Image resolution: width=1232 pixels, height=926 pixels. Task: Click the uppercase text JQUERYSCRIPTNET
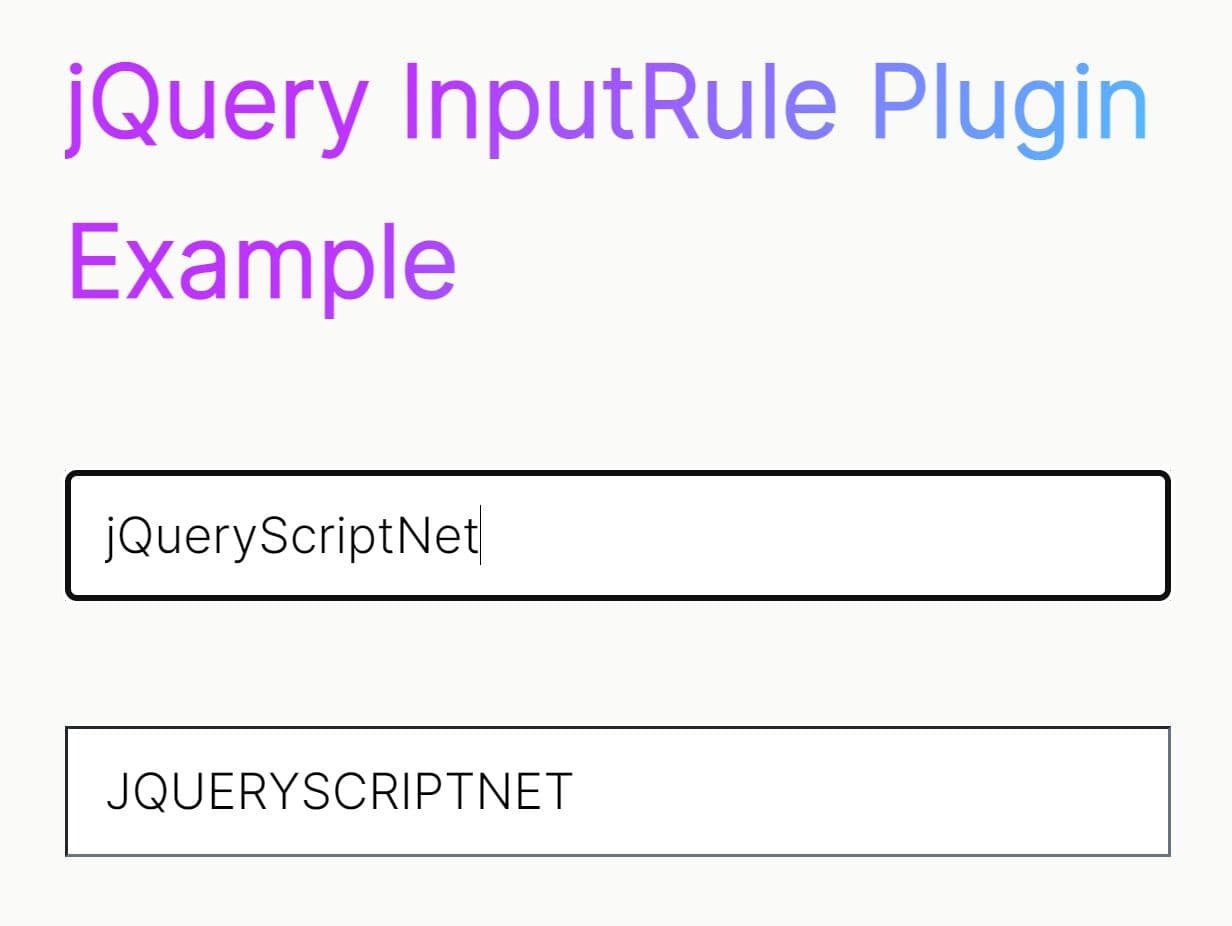pyautogui.click(x=340, y=790)
